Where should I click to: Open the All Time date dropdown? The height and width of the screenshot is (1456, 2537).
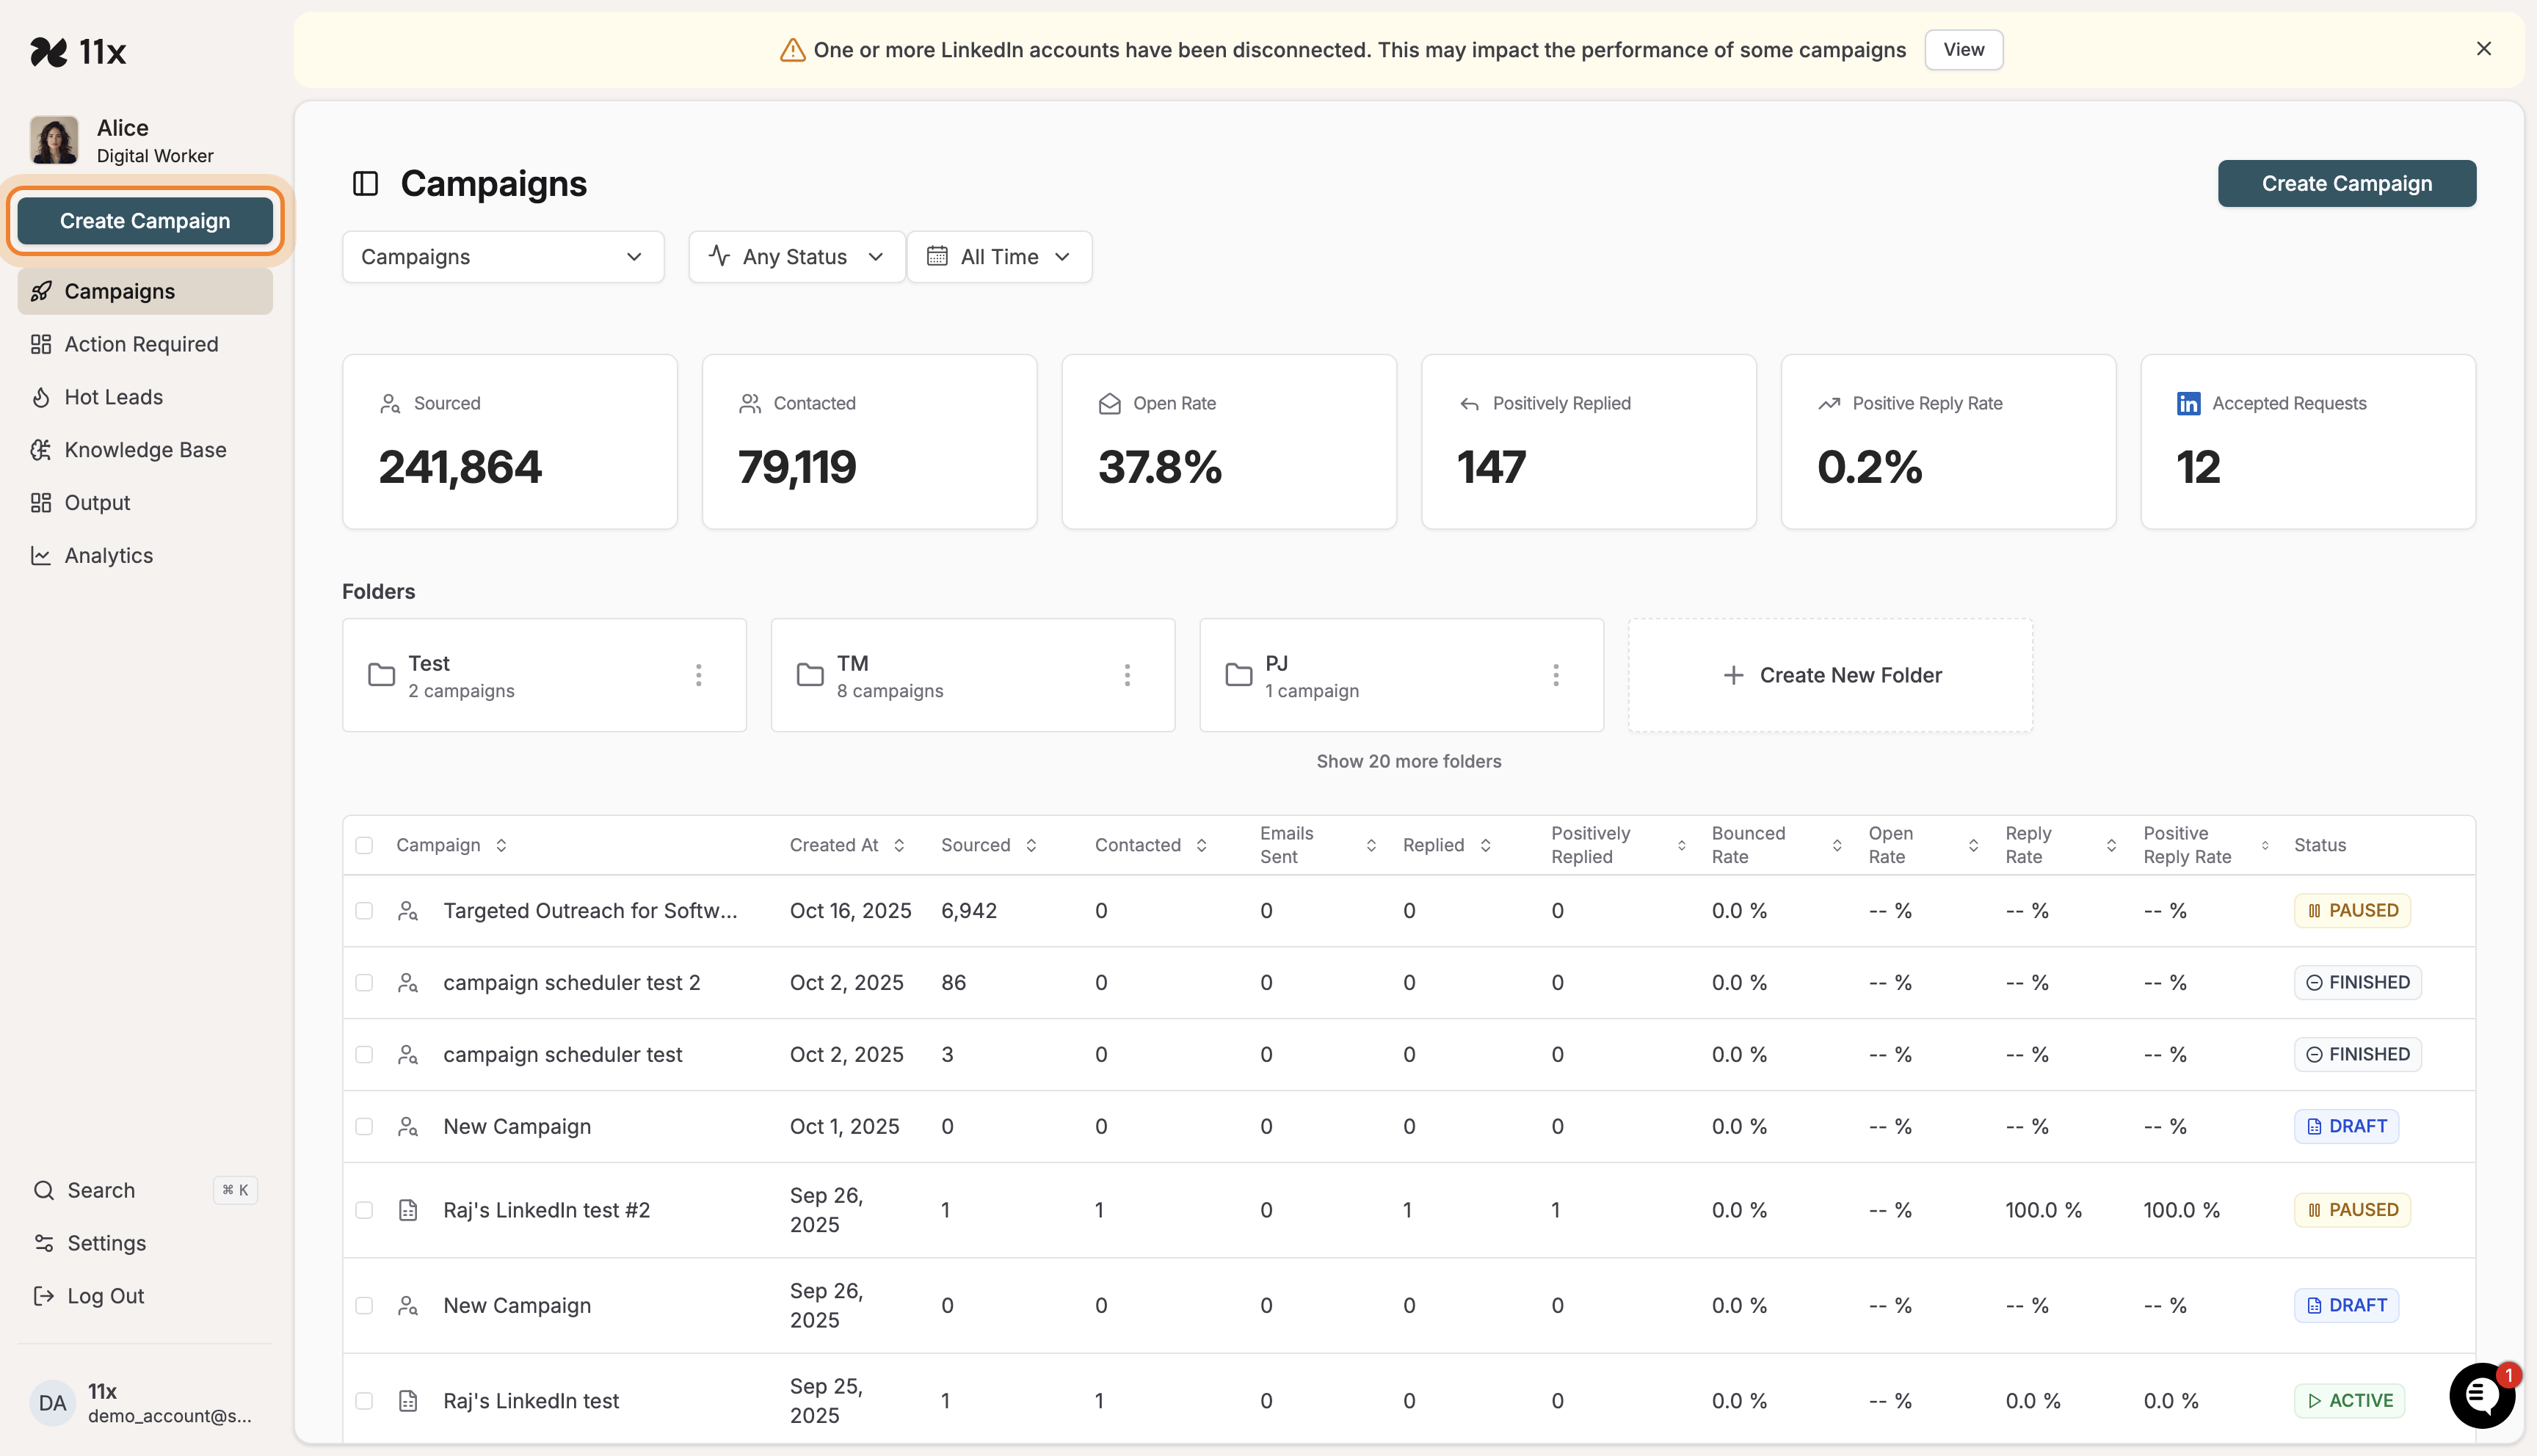click(x=998, y=256)
